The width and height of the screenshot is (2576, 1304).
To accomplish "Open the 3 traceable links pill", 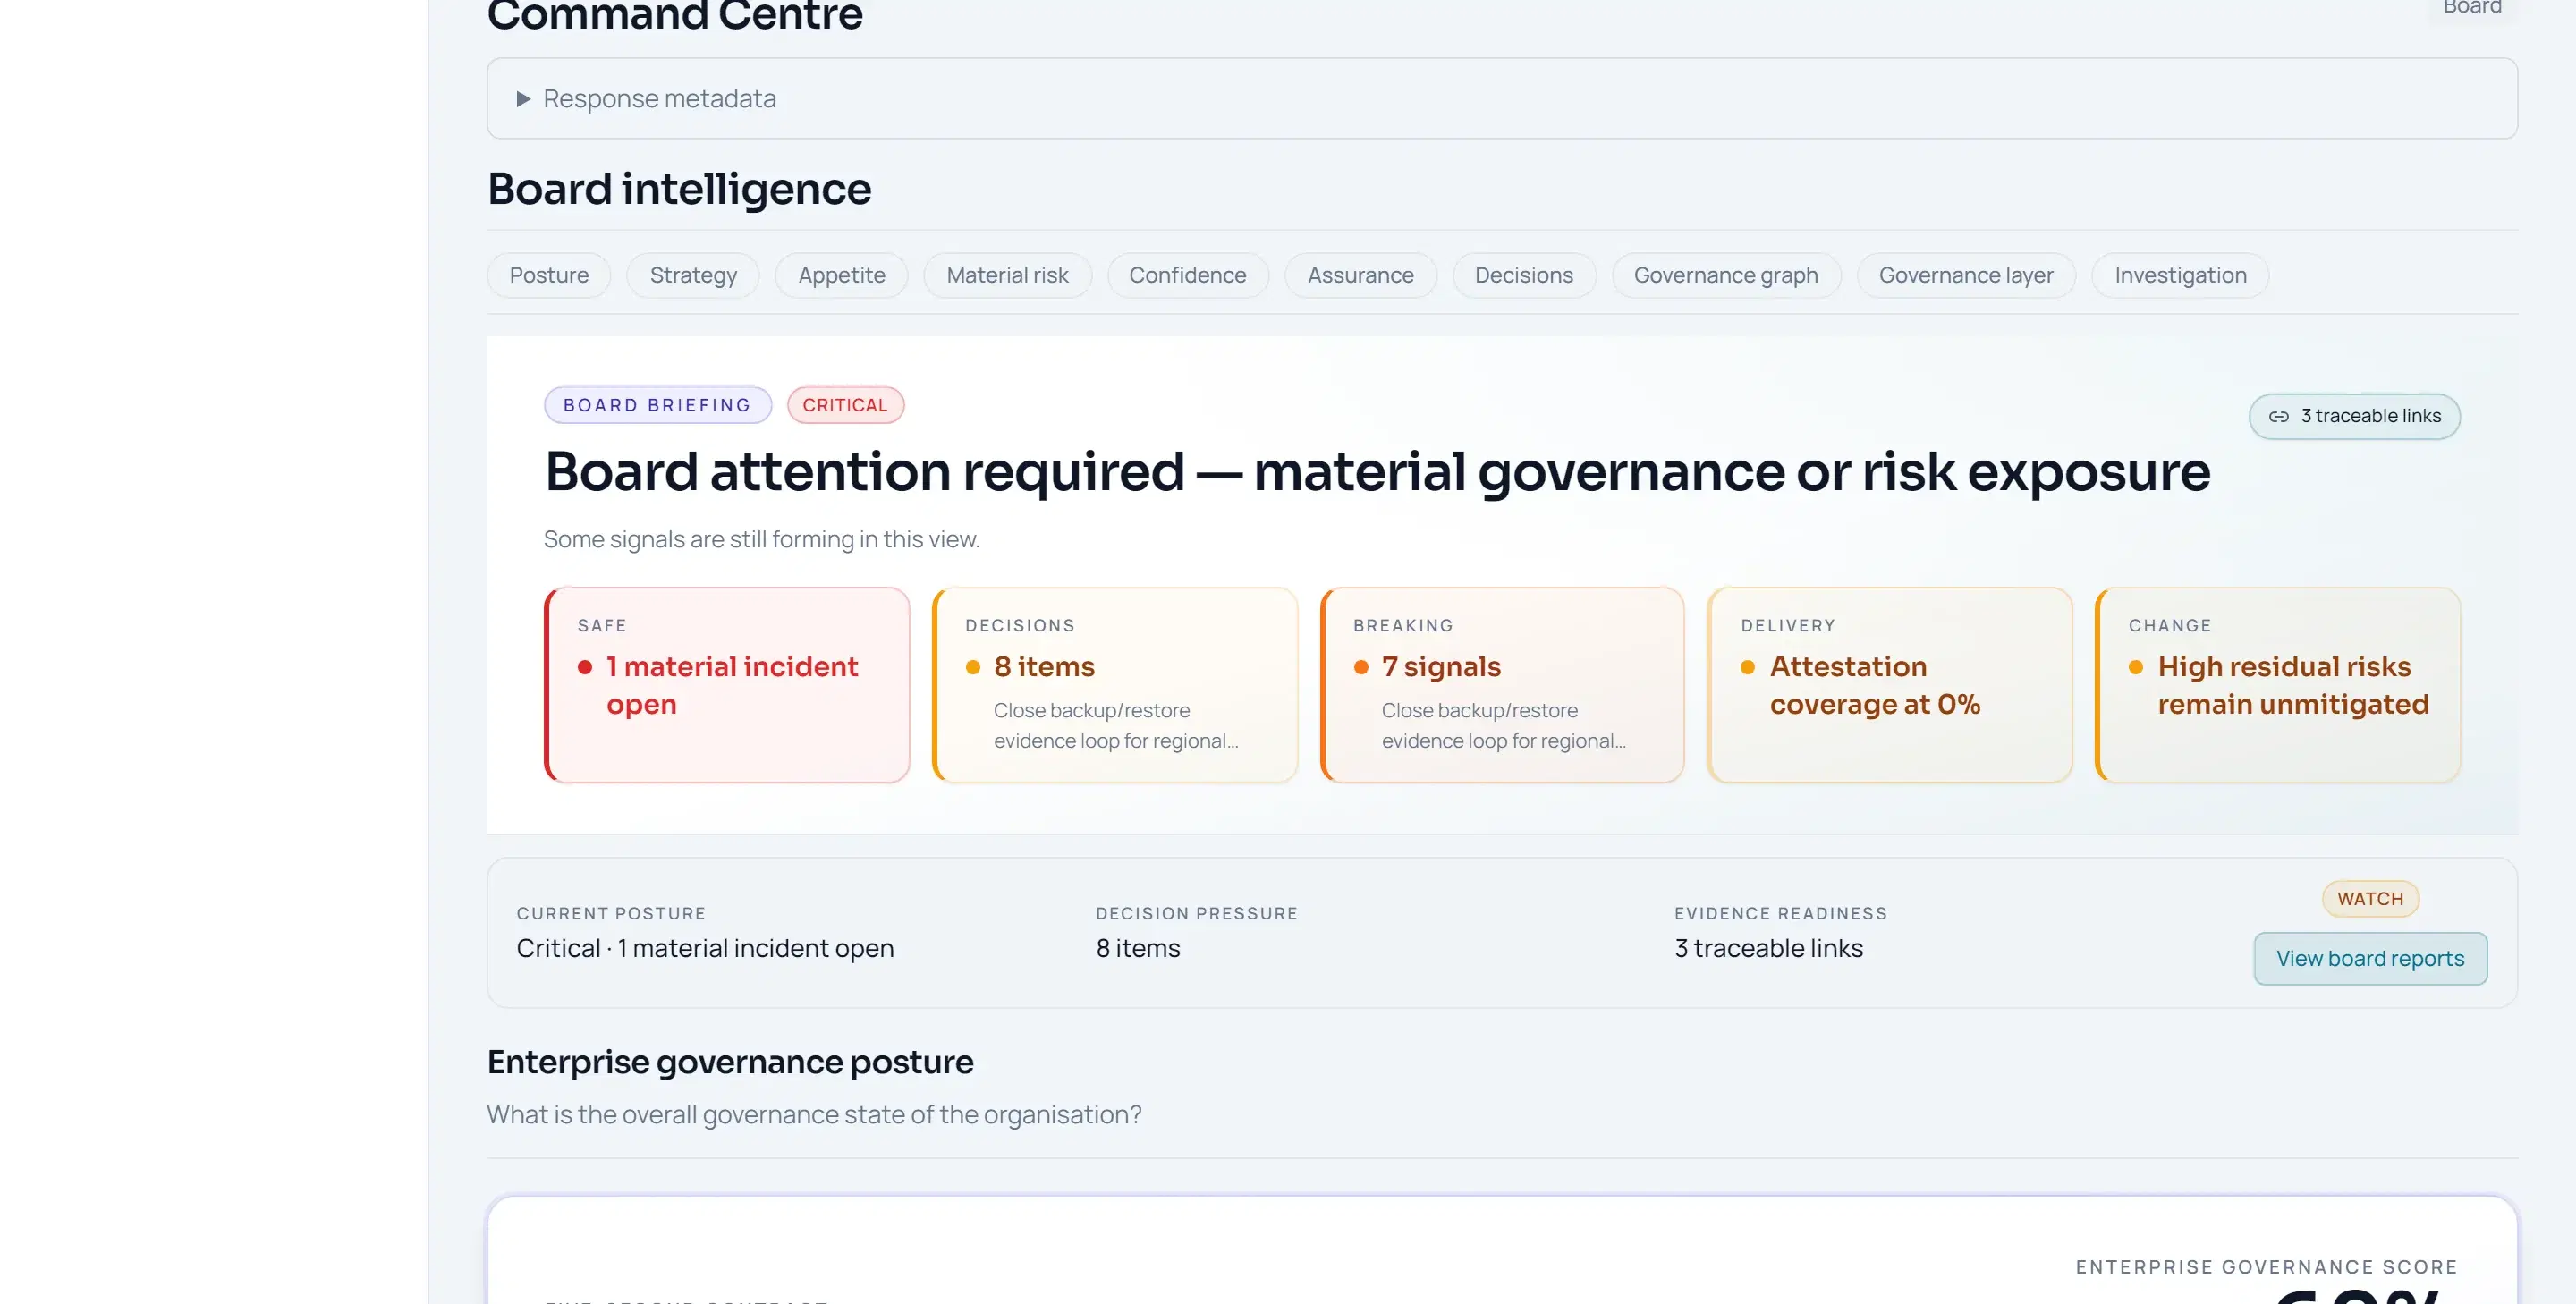I will click(x=2354, y=417).
